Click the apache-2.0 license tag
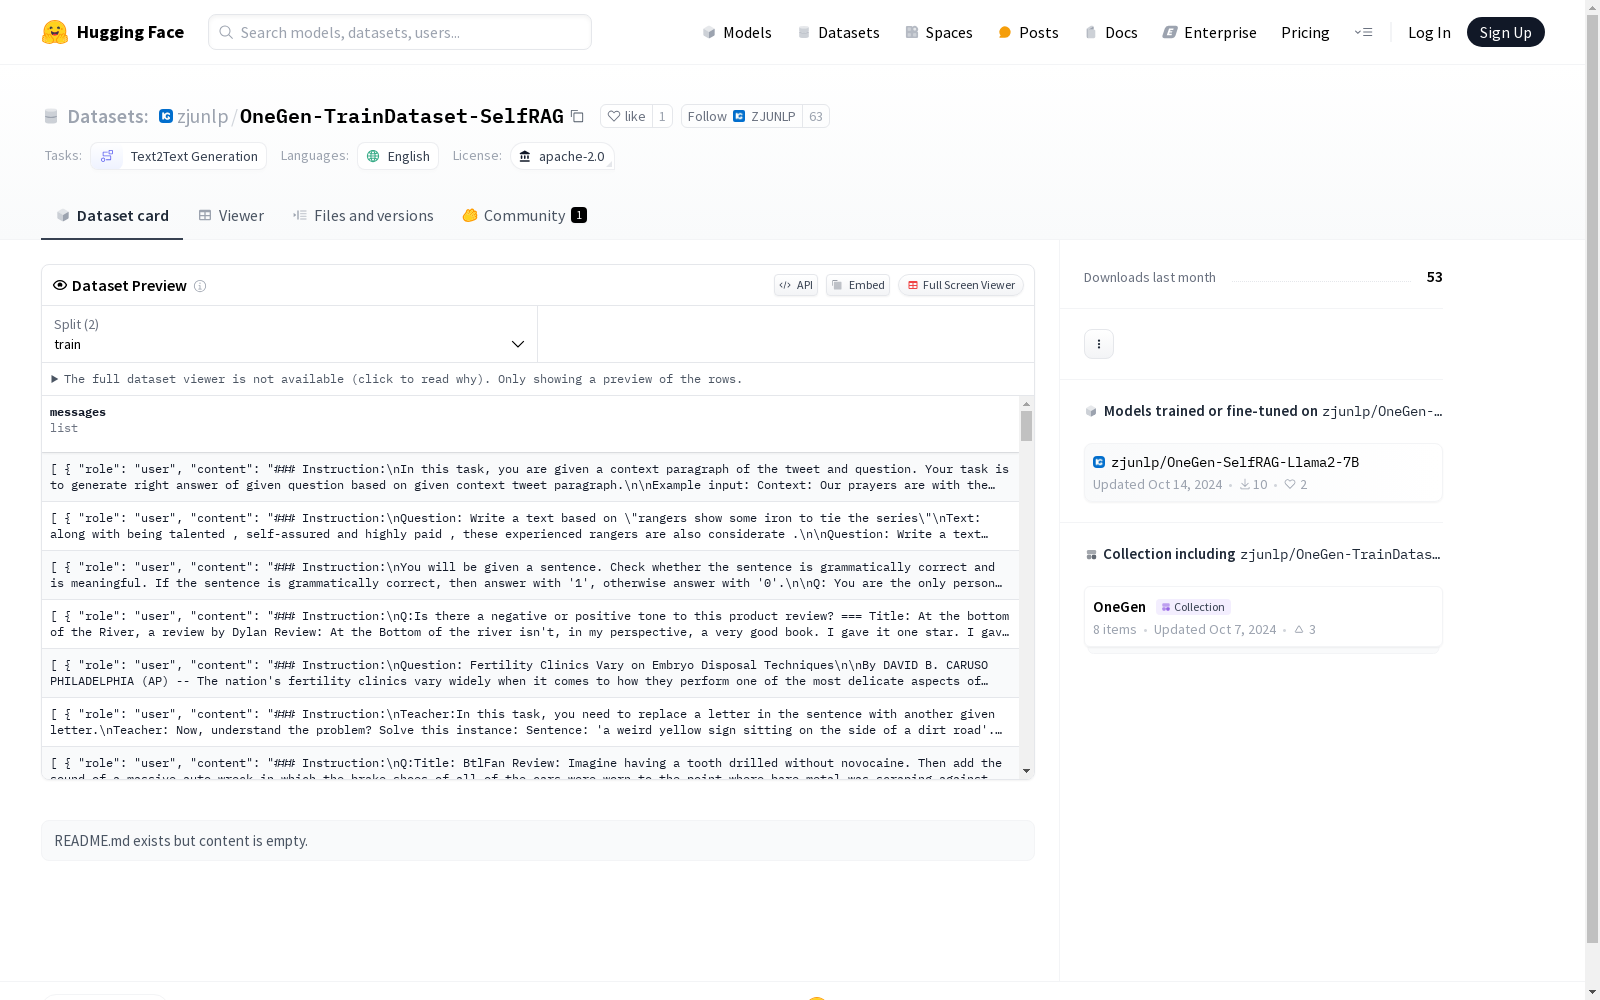This screenshot has height=1000, width=1600. click(x=562, y=156)
